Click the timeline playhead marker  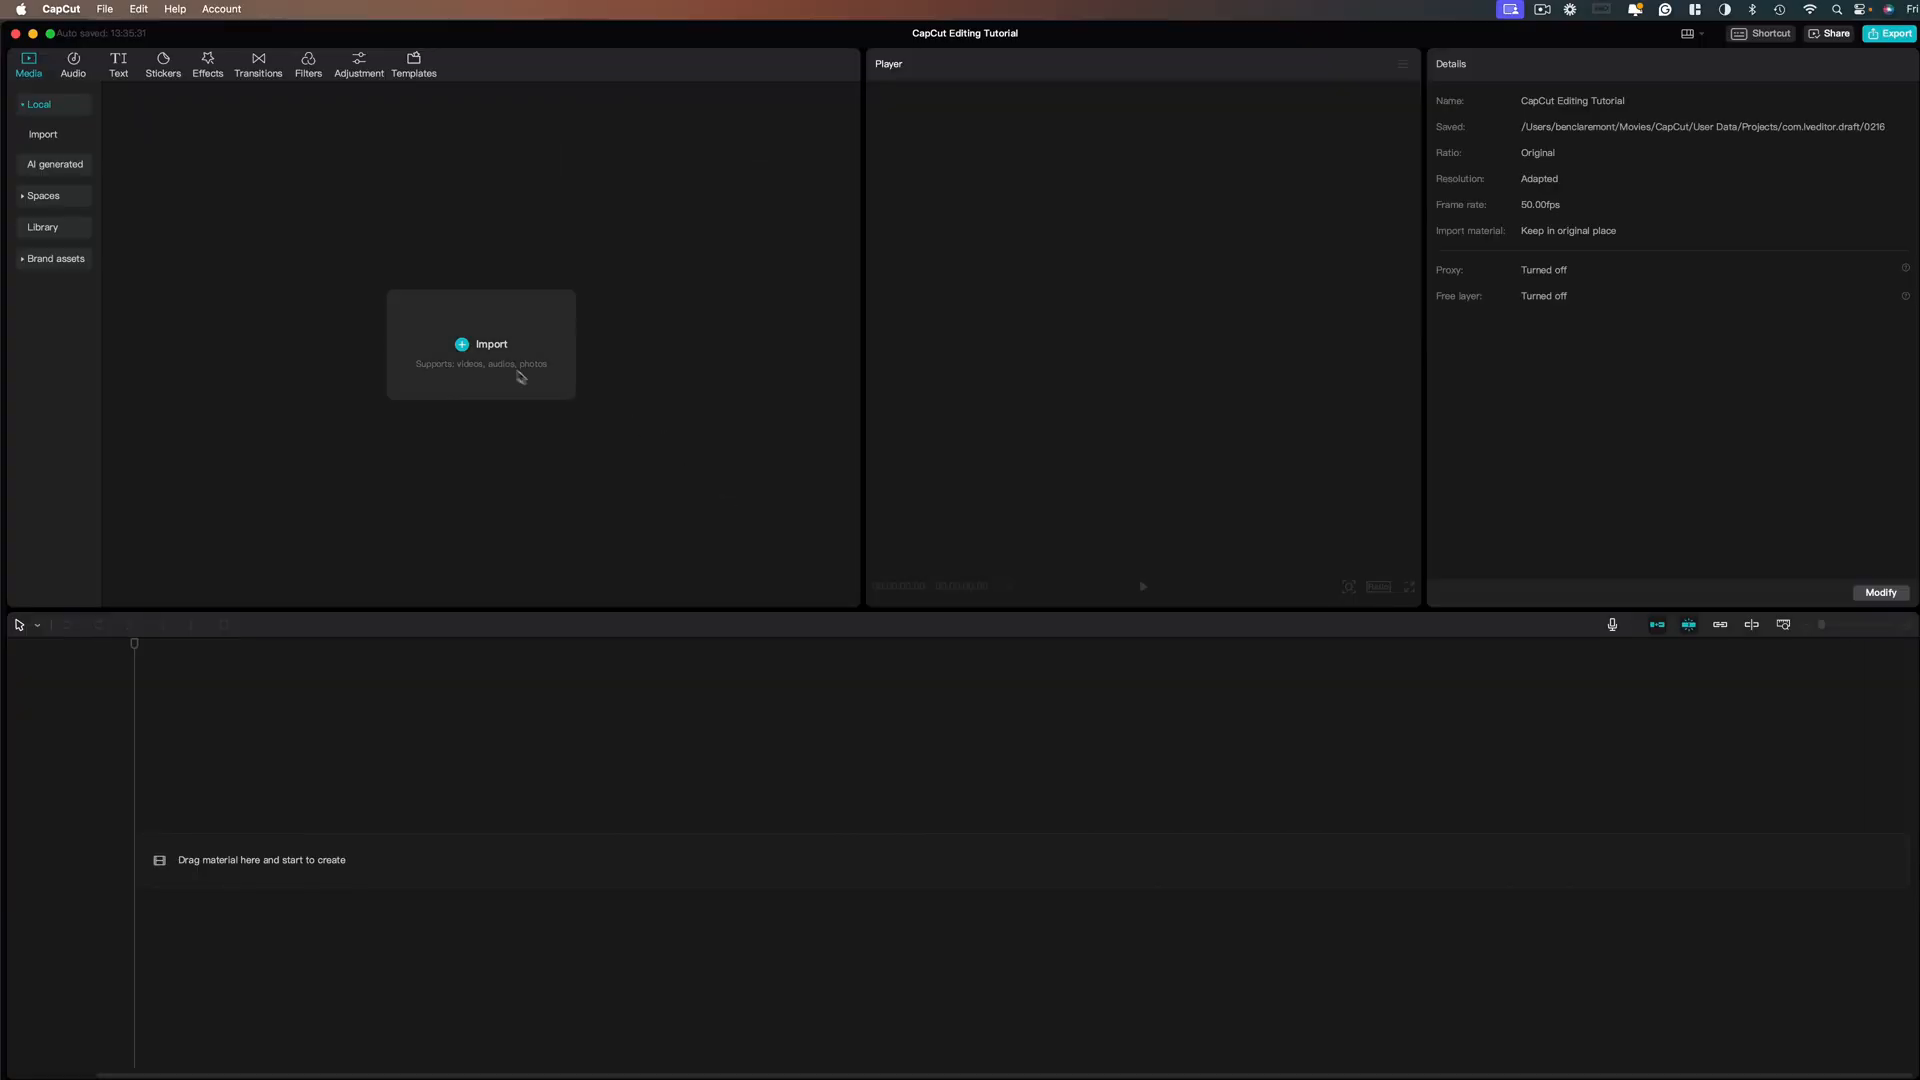coord(134,644)
